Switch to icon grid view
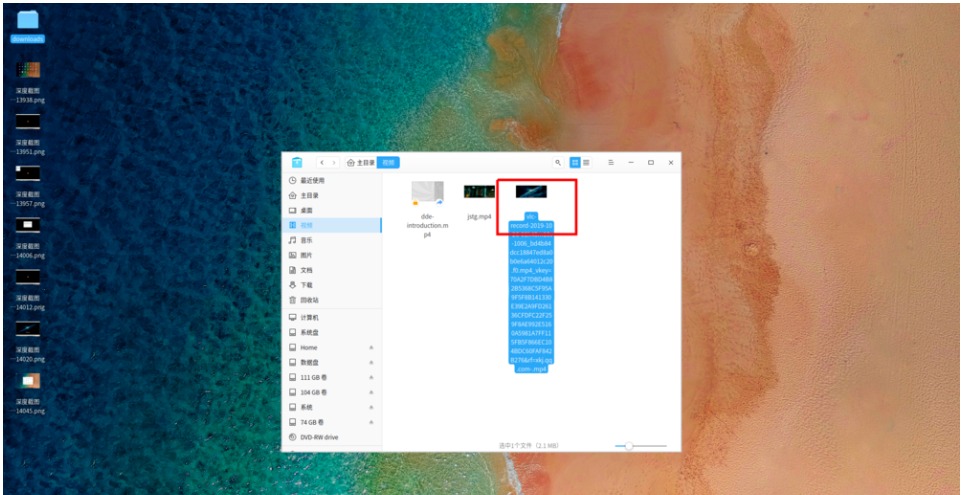 click(x=575, y=163)
